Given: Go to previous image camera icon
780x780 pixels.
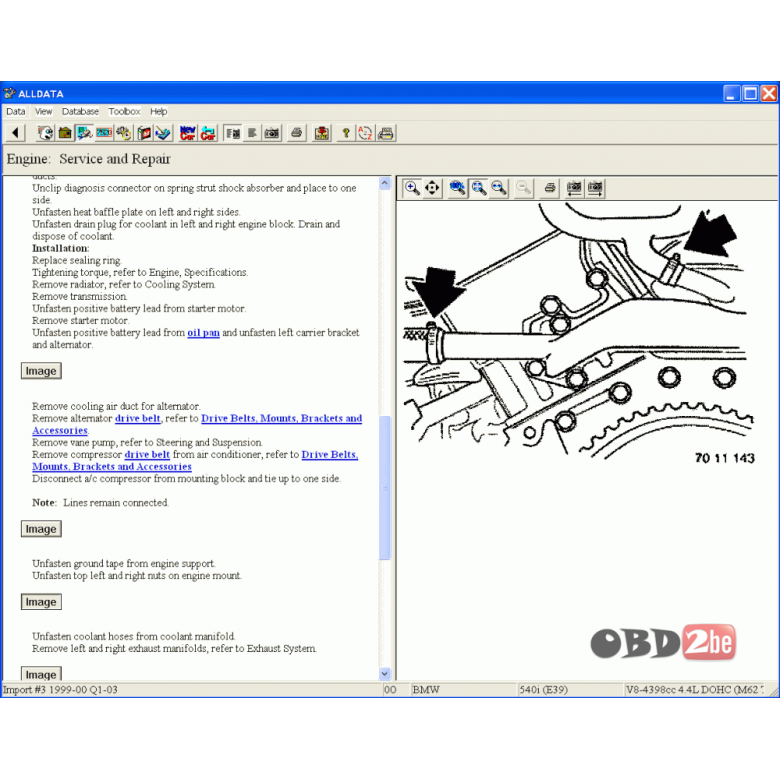Looking at the screenshot, I should [x=575, y=188].
